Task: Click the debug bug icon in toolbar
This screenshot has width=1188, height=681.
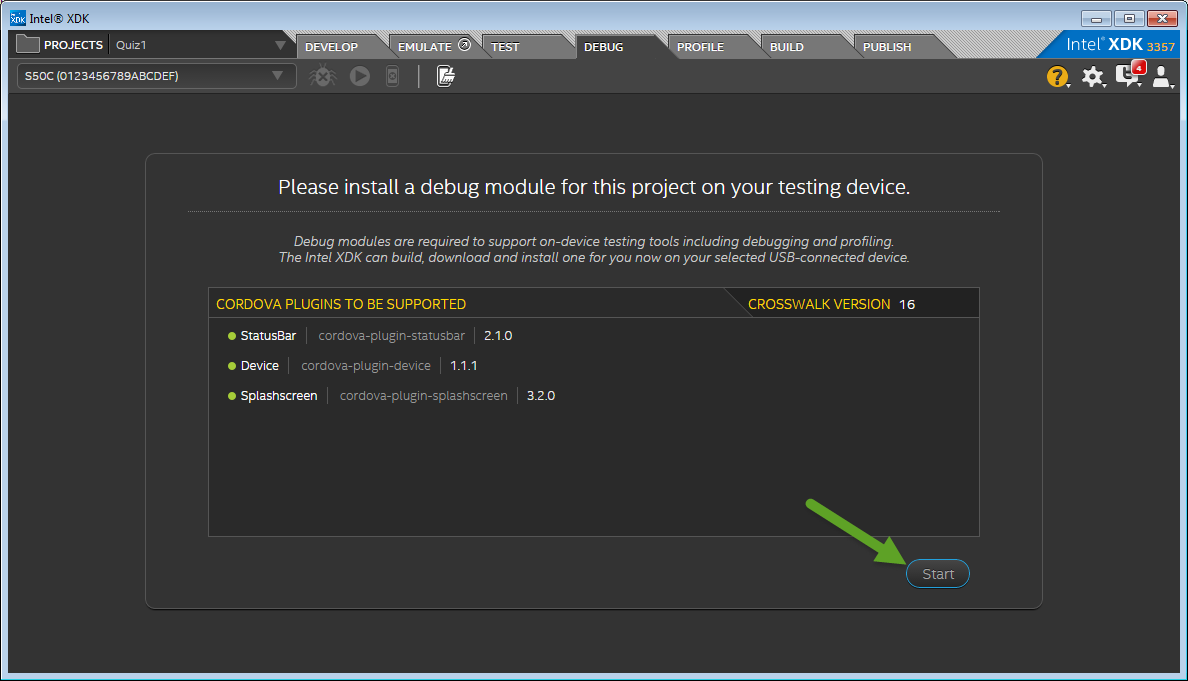Action: tap(322, 76)
